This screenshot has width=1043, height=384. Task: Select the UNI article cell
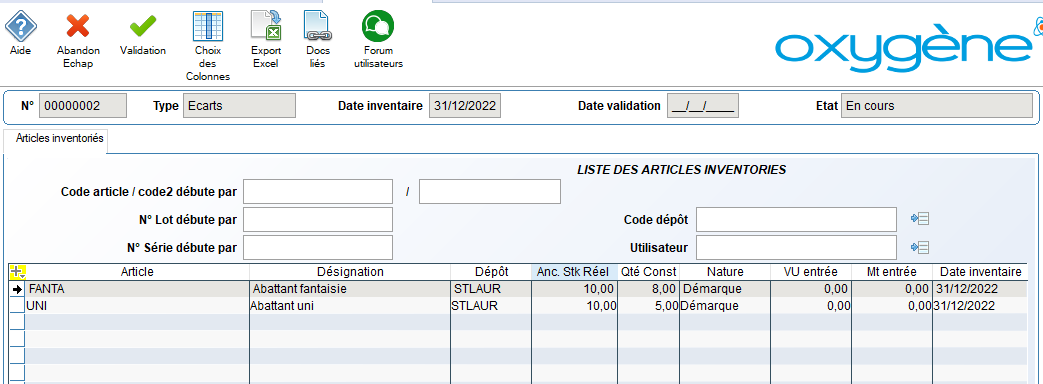pos(138,306)
